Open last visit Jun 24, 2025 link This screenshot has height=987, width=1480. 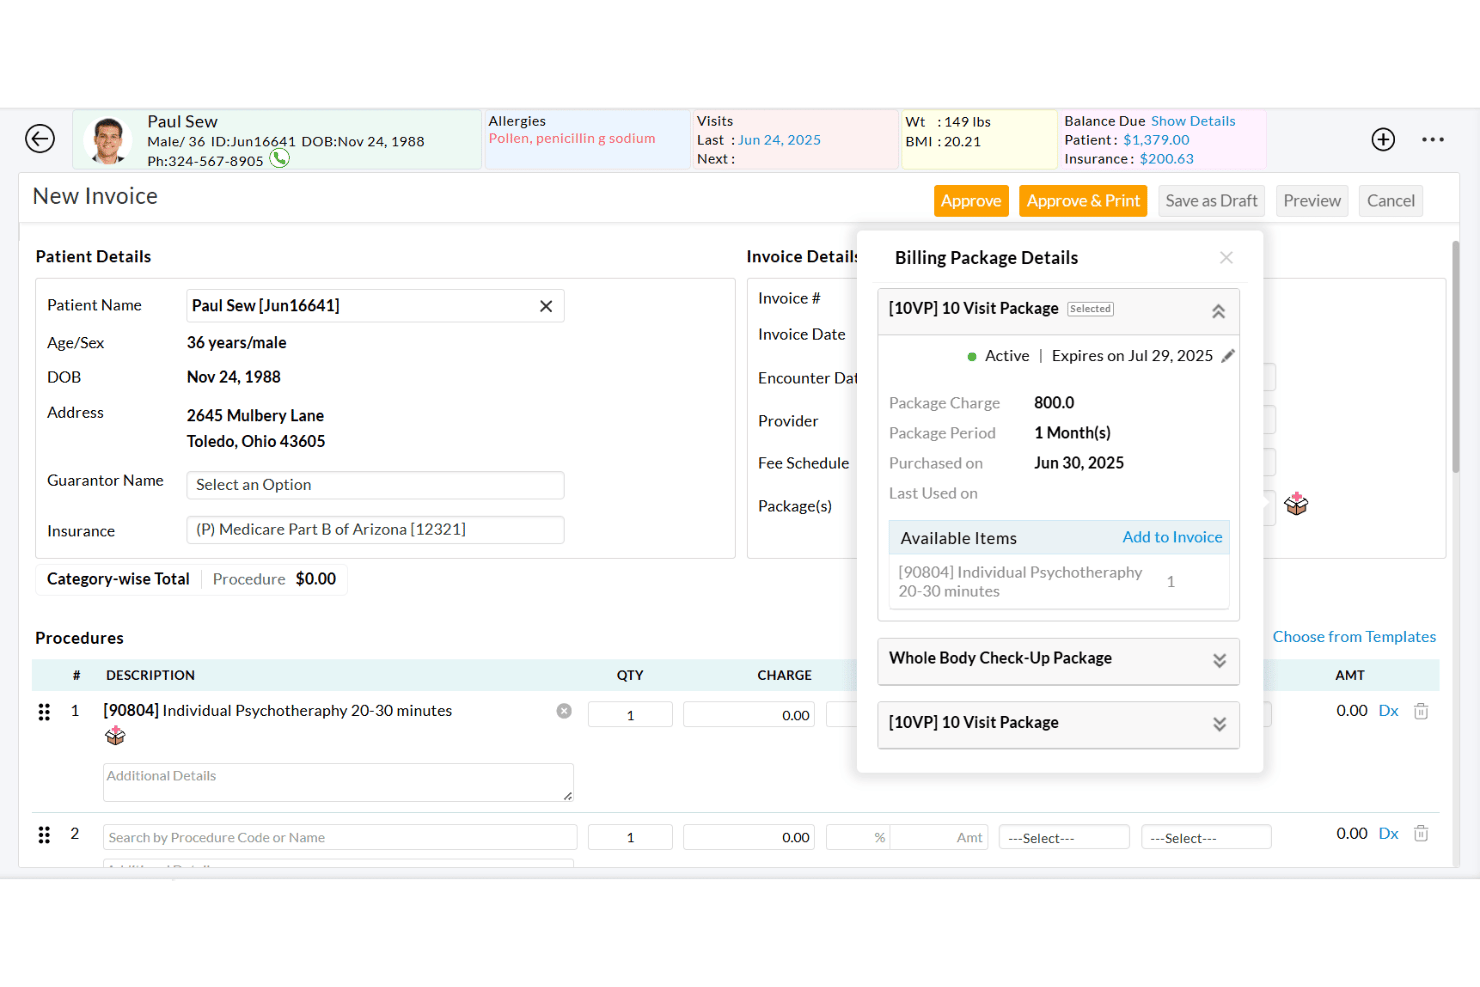point(779,140)
